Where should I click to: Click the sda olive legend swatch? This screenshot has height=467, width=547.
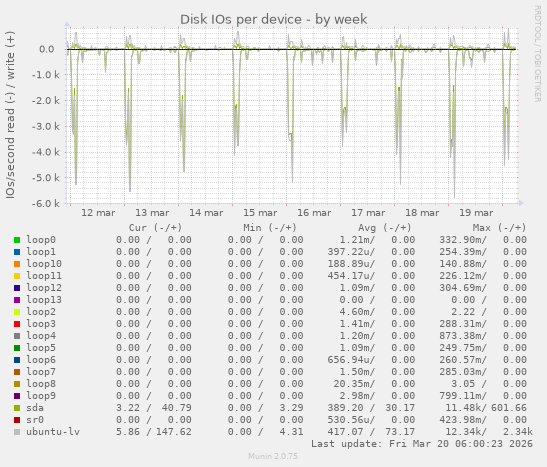point(17,408)
